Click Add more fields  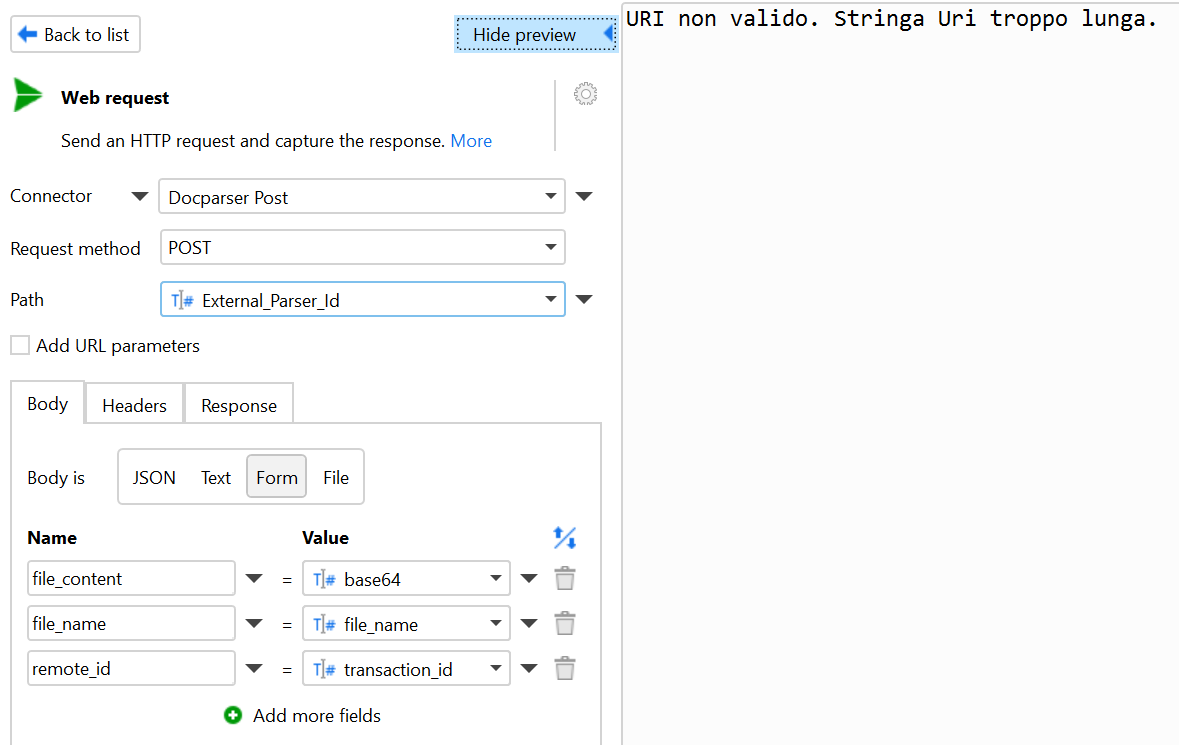click(x=317, y=716)
